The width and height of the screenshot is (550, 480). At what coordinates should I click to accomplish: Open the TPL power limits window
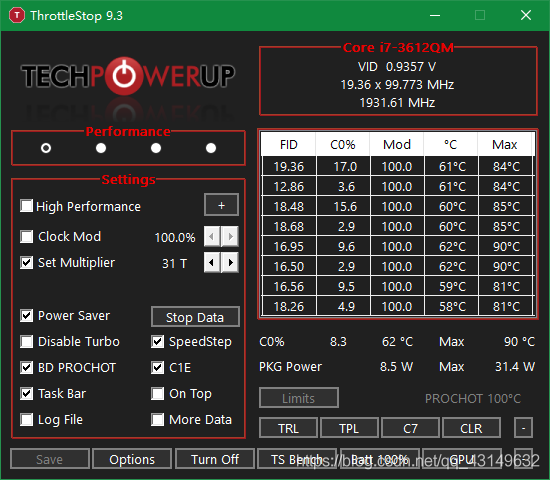pyautogui.click(x=349, y=428)
